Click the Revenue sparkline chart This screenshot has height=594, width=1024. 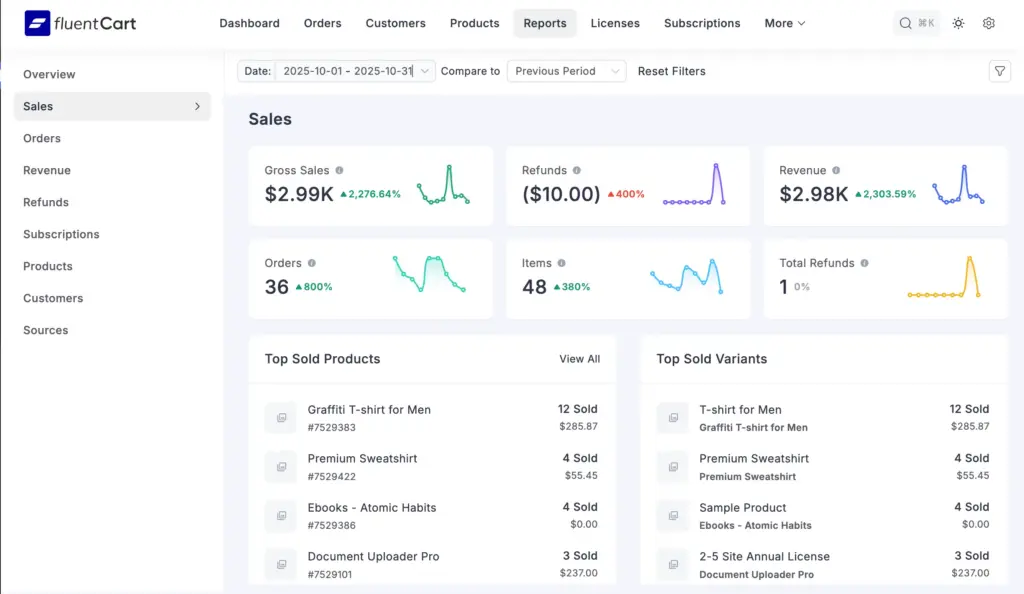(x=958, y=185)
